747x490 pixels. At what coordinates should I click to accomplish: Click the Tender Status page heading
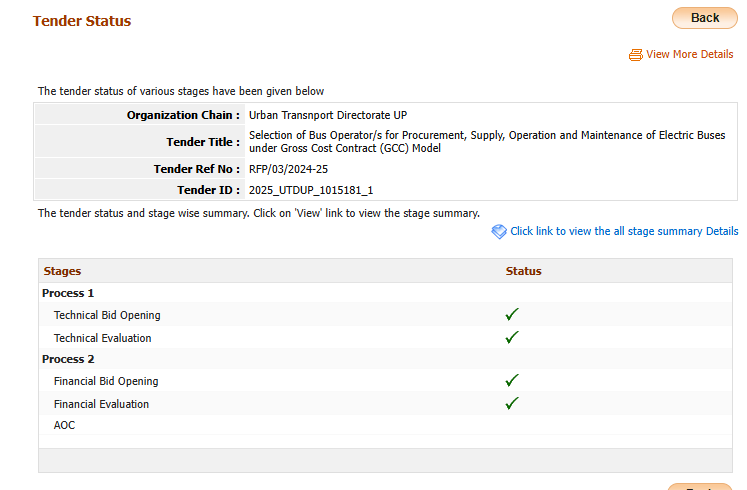(82, 21)
